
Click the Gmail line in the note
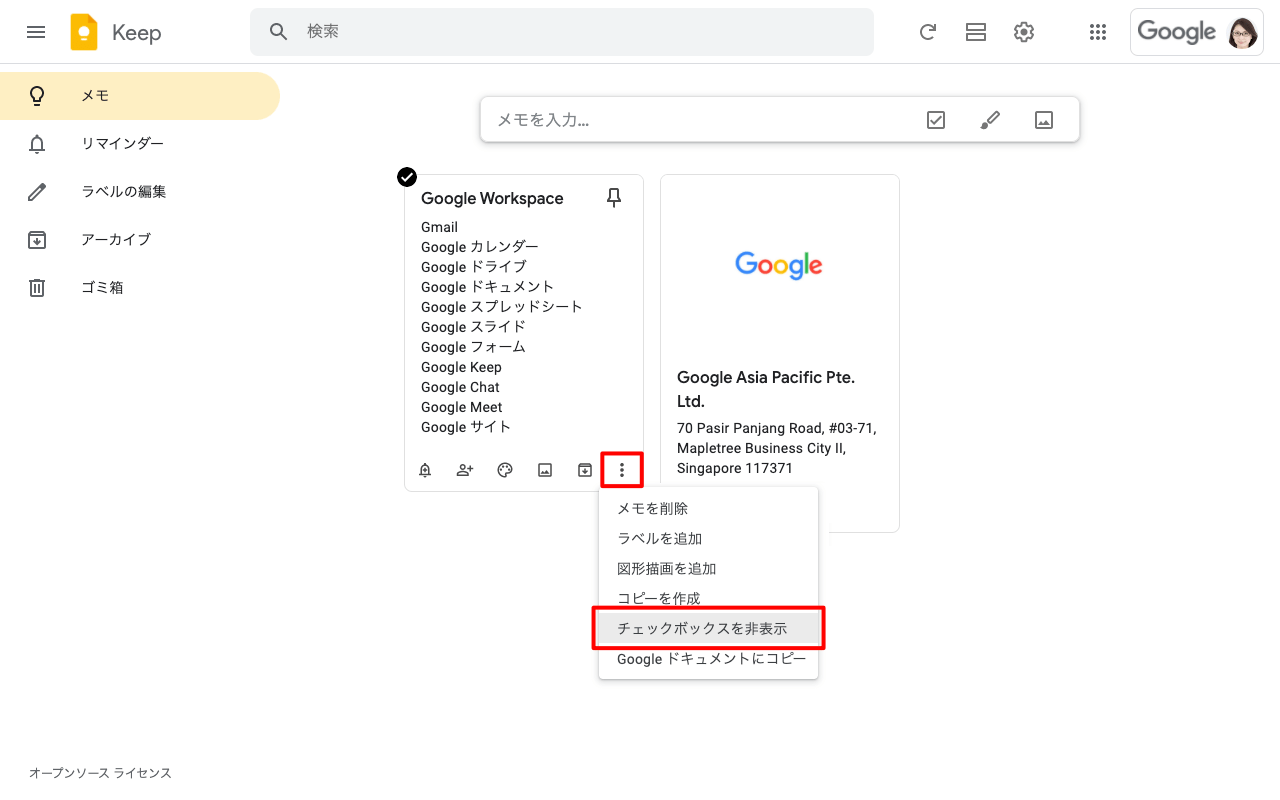click(439, 227)
